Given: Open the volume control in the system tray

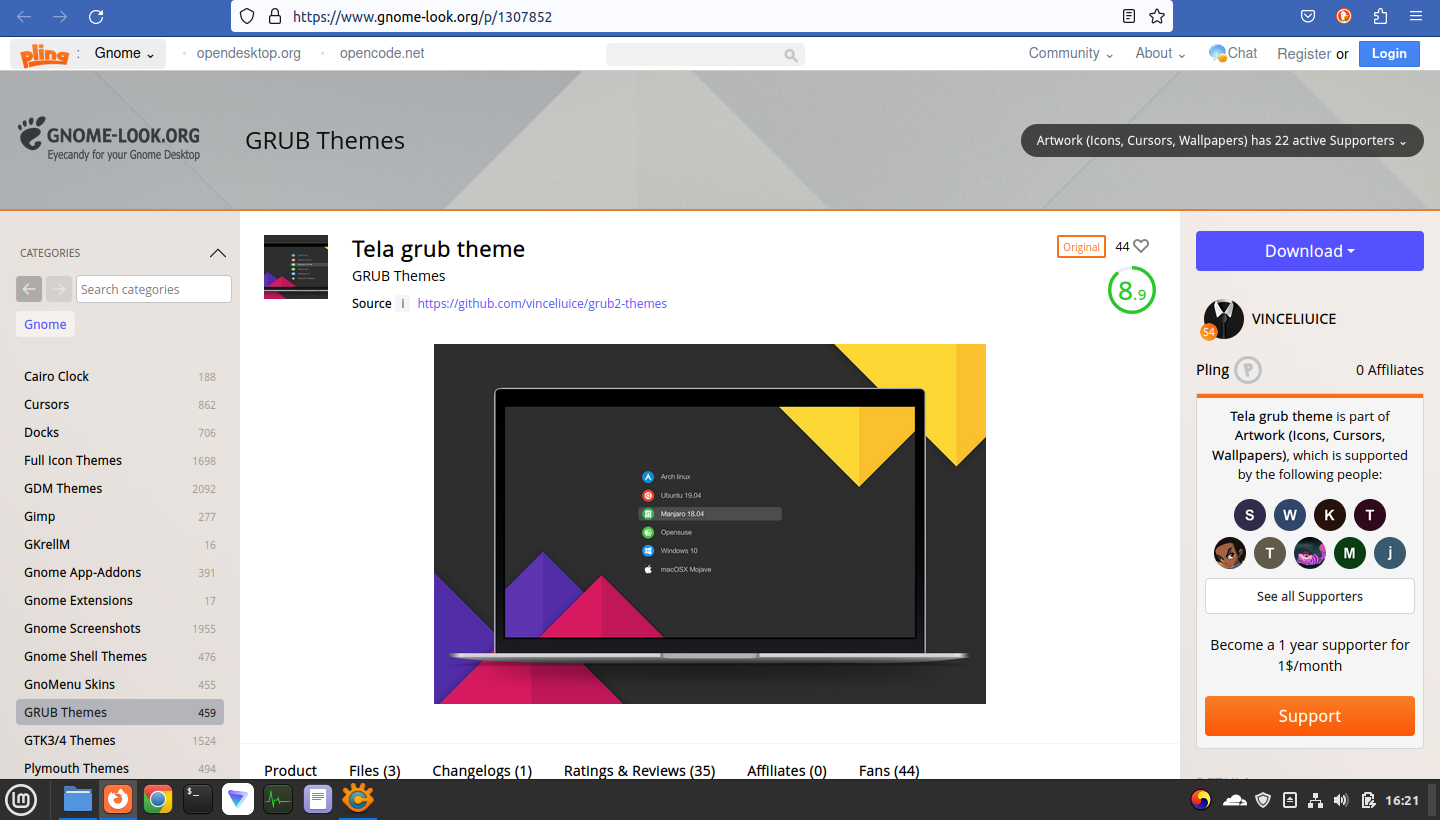Looking at the screenshot, I should click(x=1341, y=800).
